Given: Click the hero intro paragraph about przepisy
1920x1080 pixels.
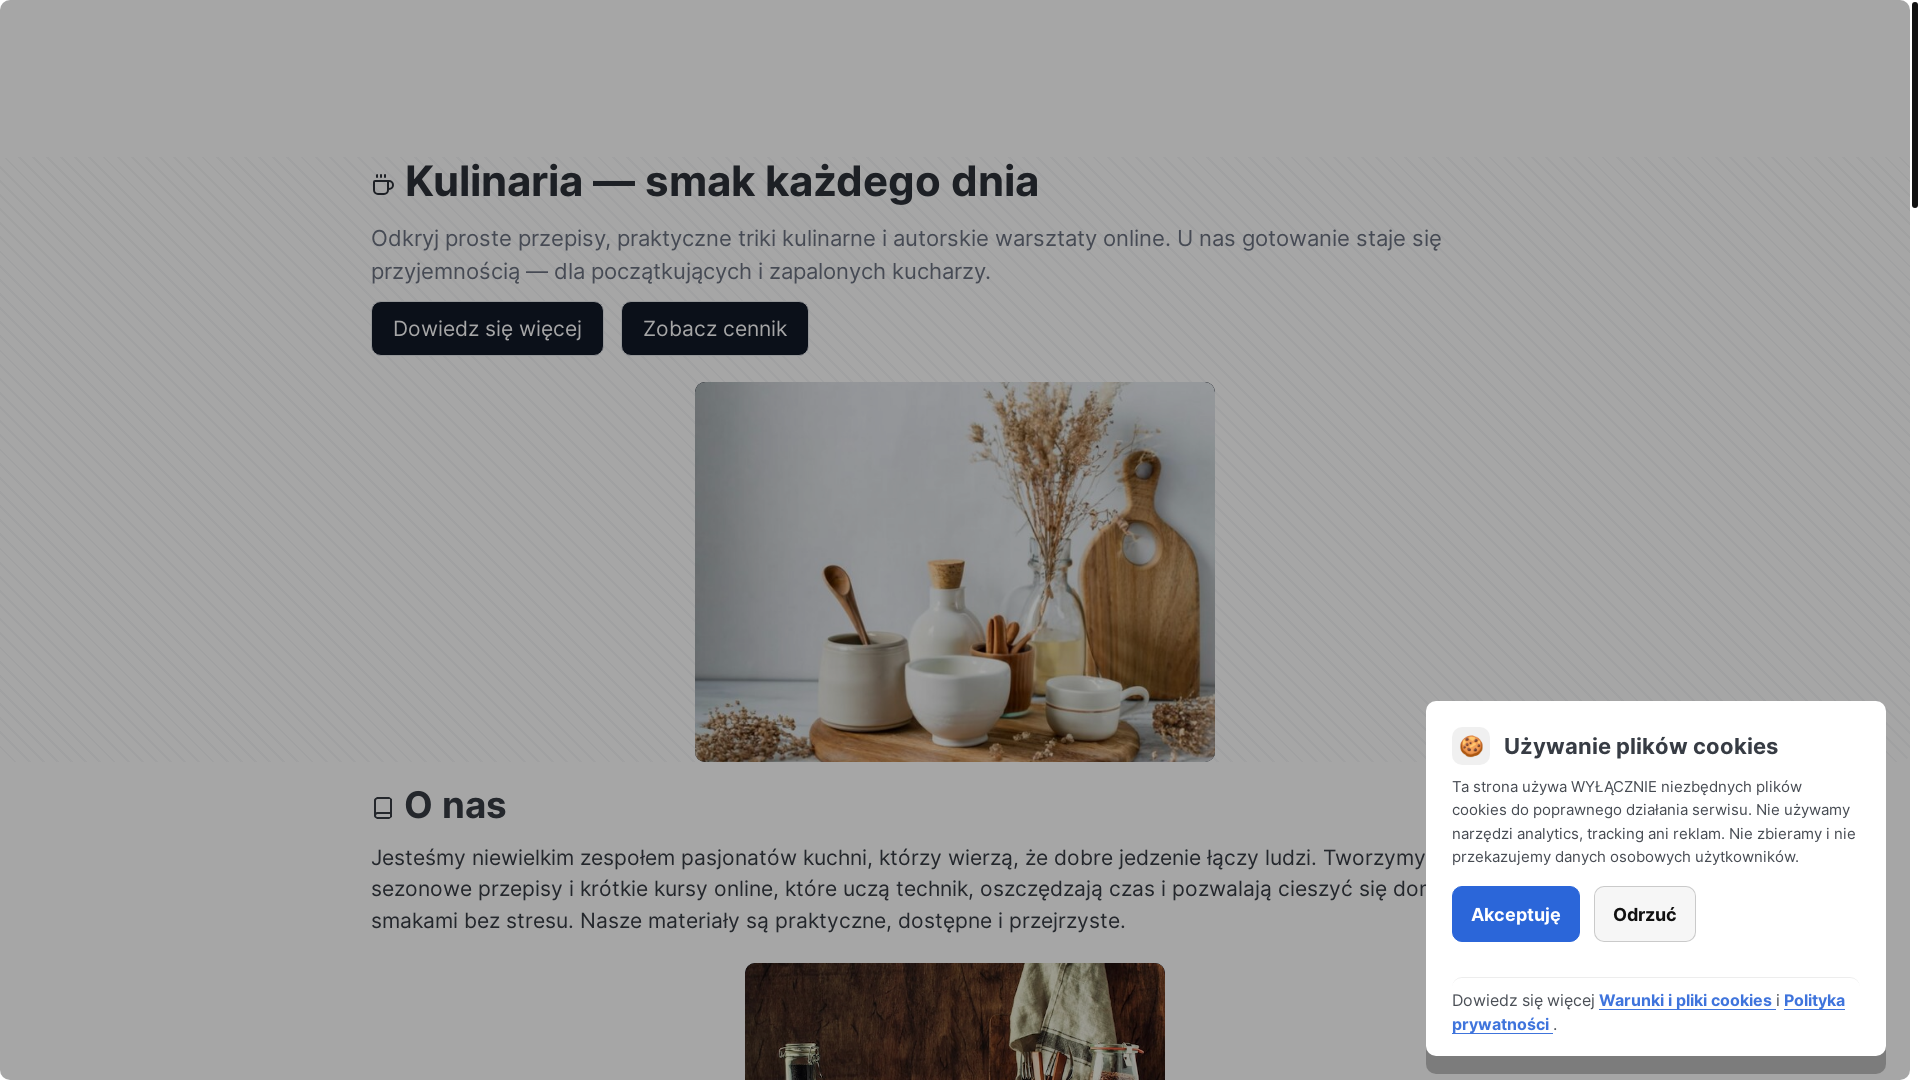Looking at the screenshot, I should tap(906, 255).
